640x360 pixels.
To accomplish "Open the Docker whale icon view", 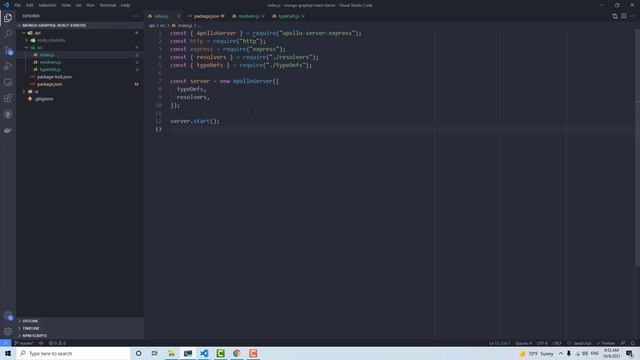I will point(8,130).
